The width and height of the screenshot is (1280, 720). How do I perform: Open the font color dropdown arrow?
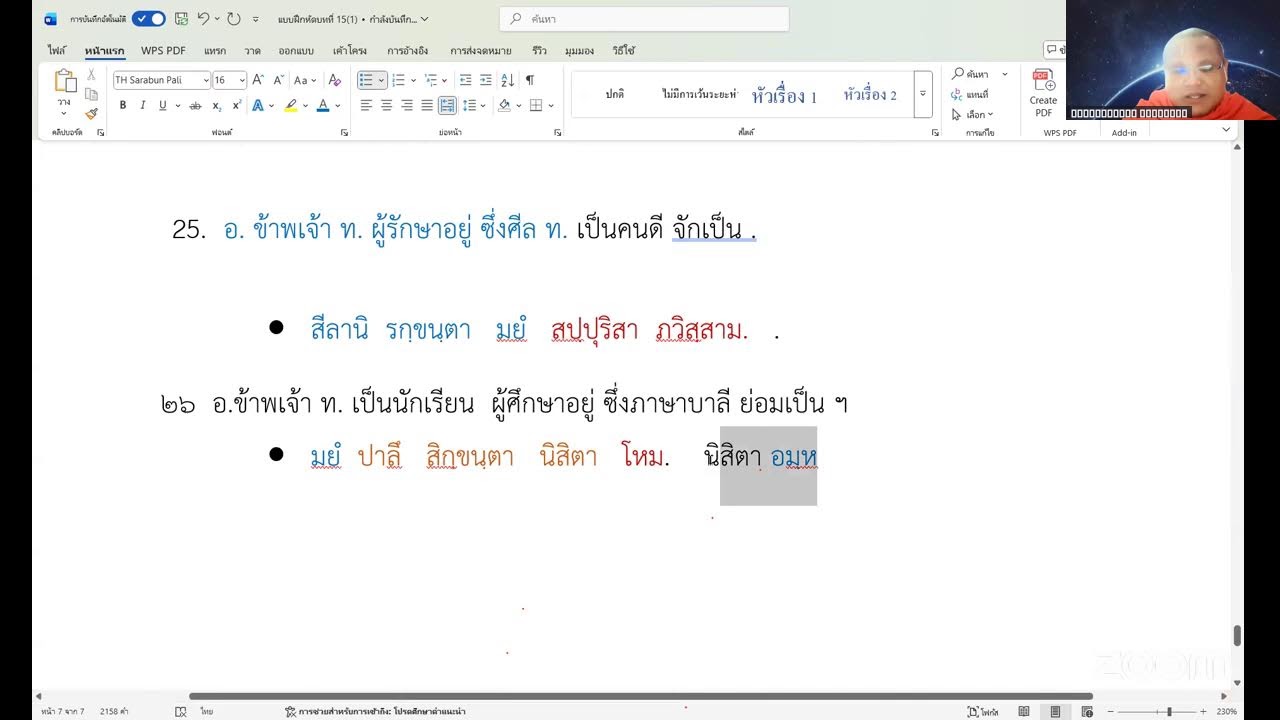338,105
